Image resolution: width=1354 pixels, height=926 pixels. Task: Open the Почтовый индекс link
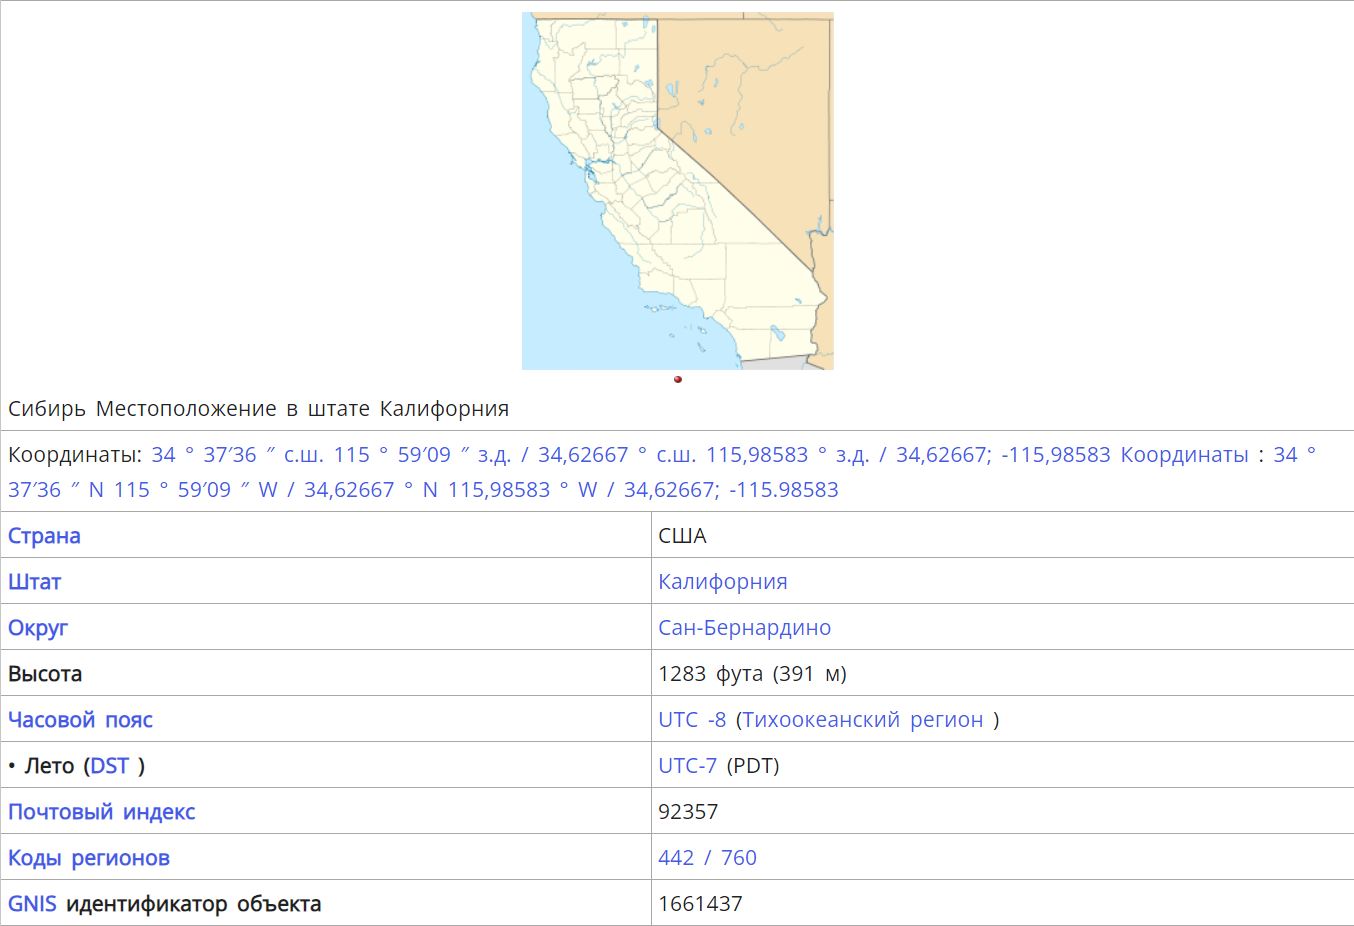point(101,811)
